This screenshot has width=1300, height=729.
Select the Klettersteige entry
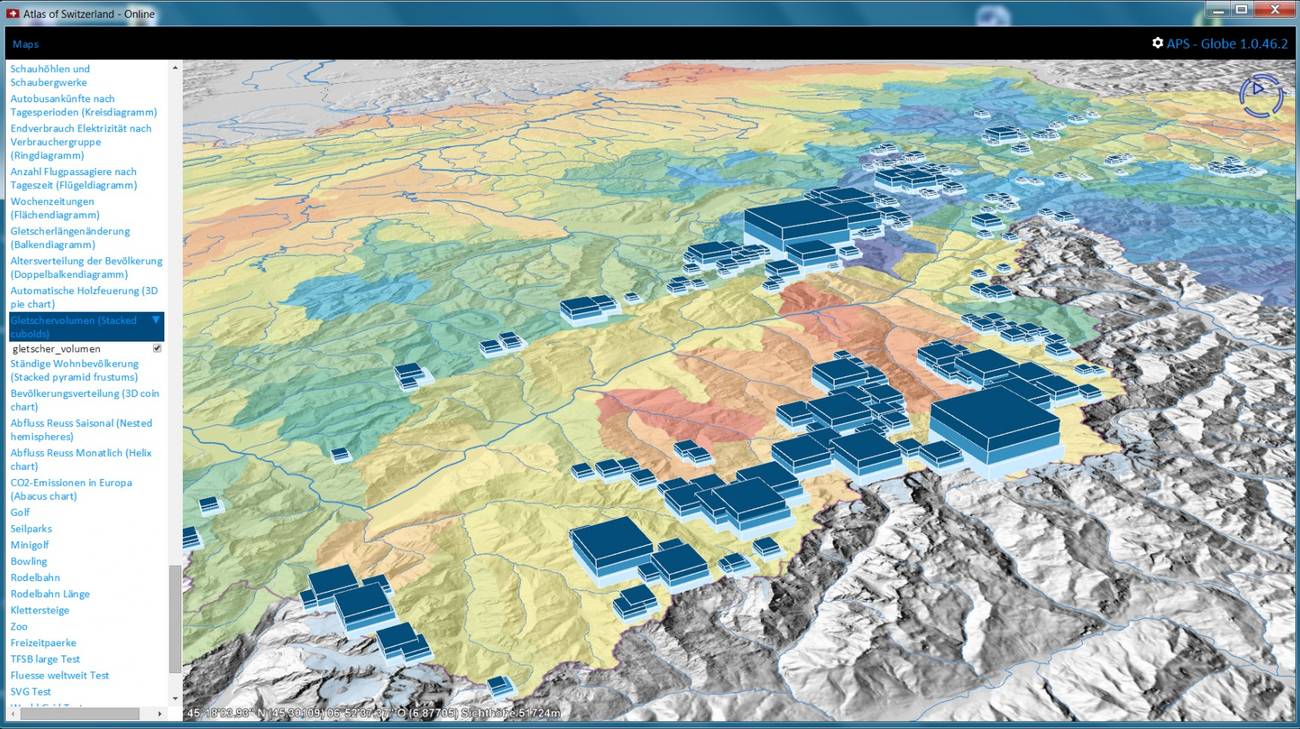click(x=40, y=610)
